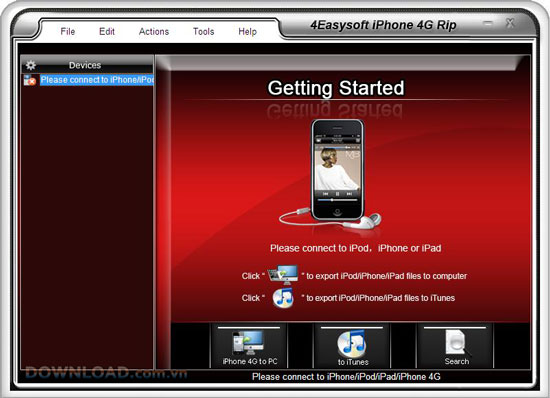This screenshot has width=550, height=398.
Task: Click the Search button
Action: 455,346
